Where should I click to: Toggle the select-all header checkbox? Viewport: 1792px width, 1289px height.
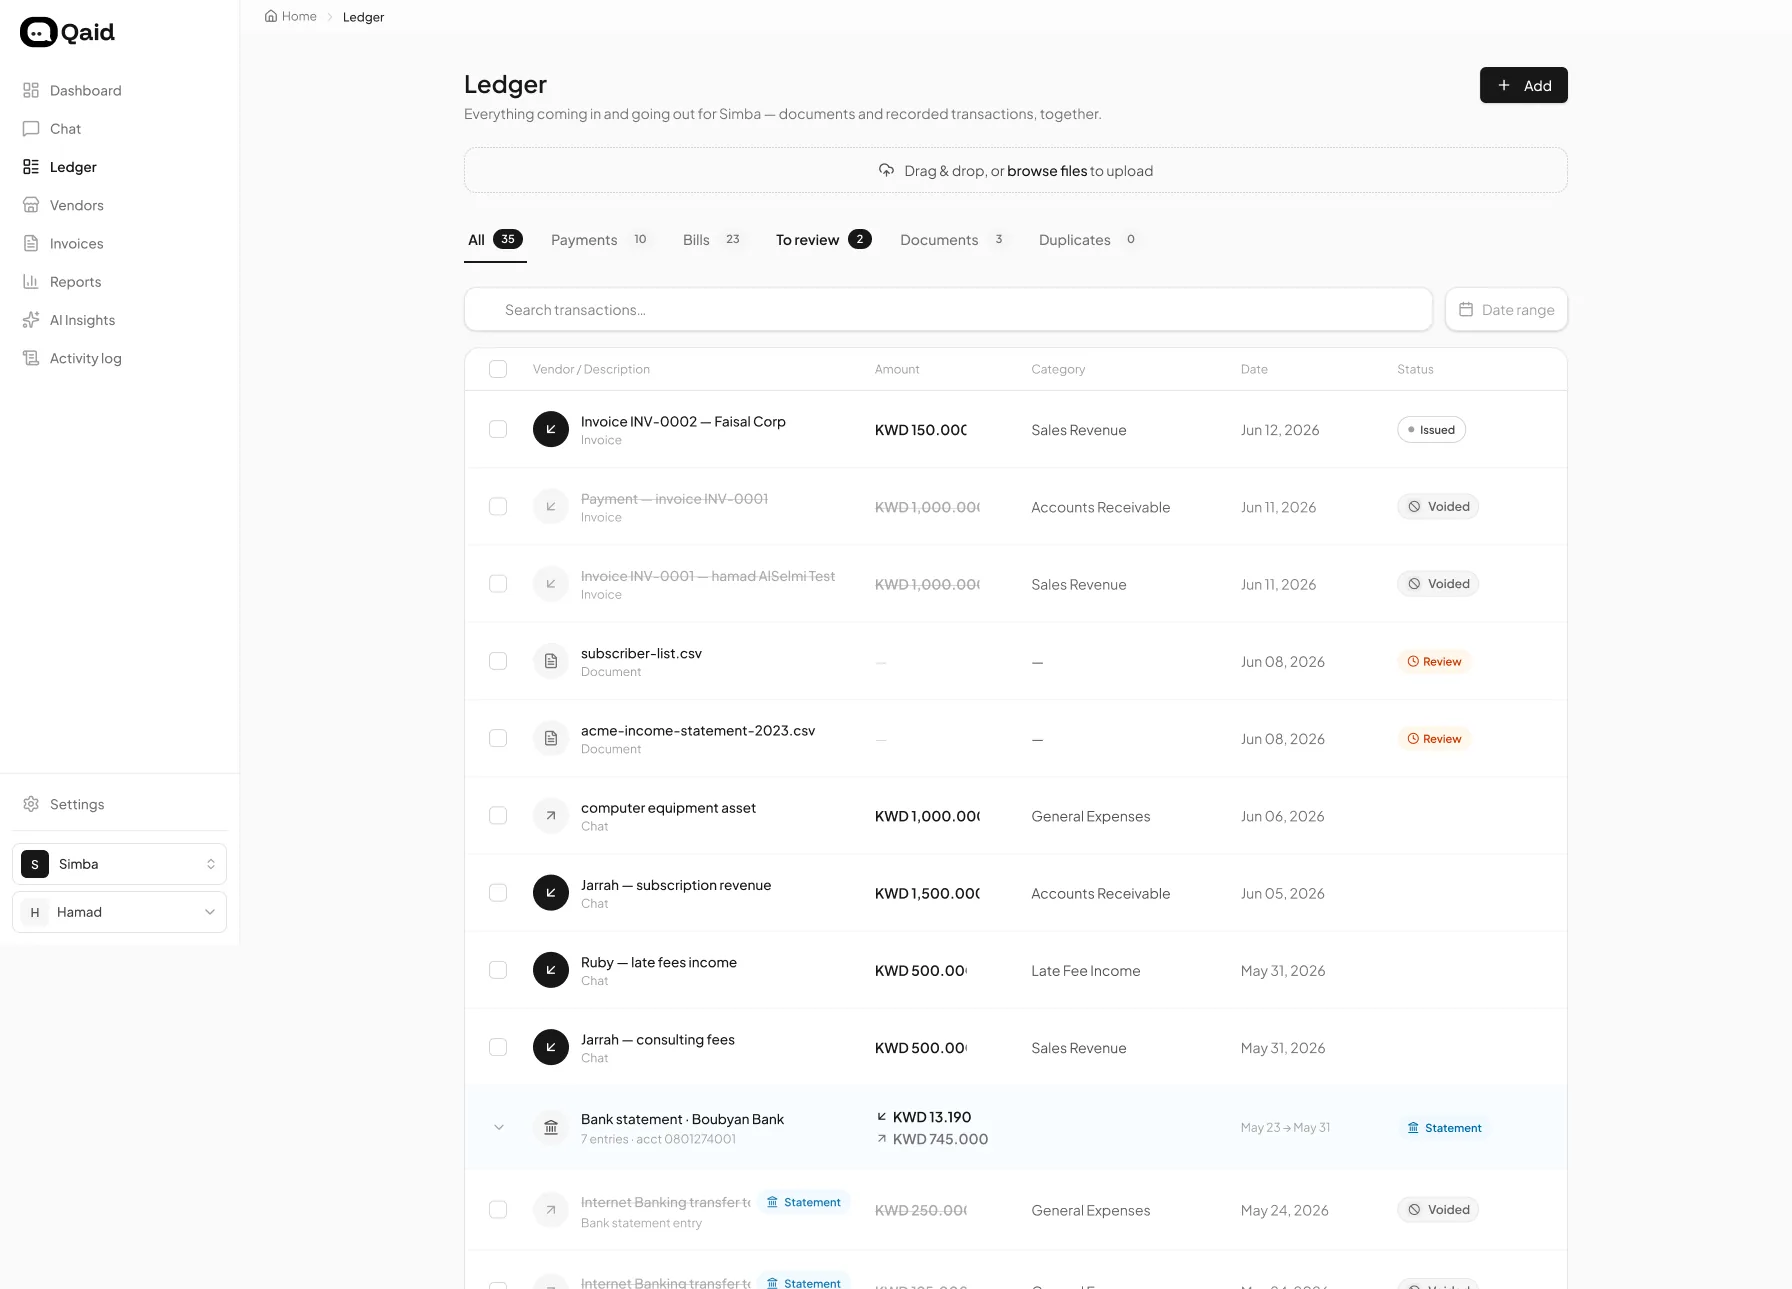[x=498, y=369]
